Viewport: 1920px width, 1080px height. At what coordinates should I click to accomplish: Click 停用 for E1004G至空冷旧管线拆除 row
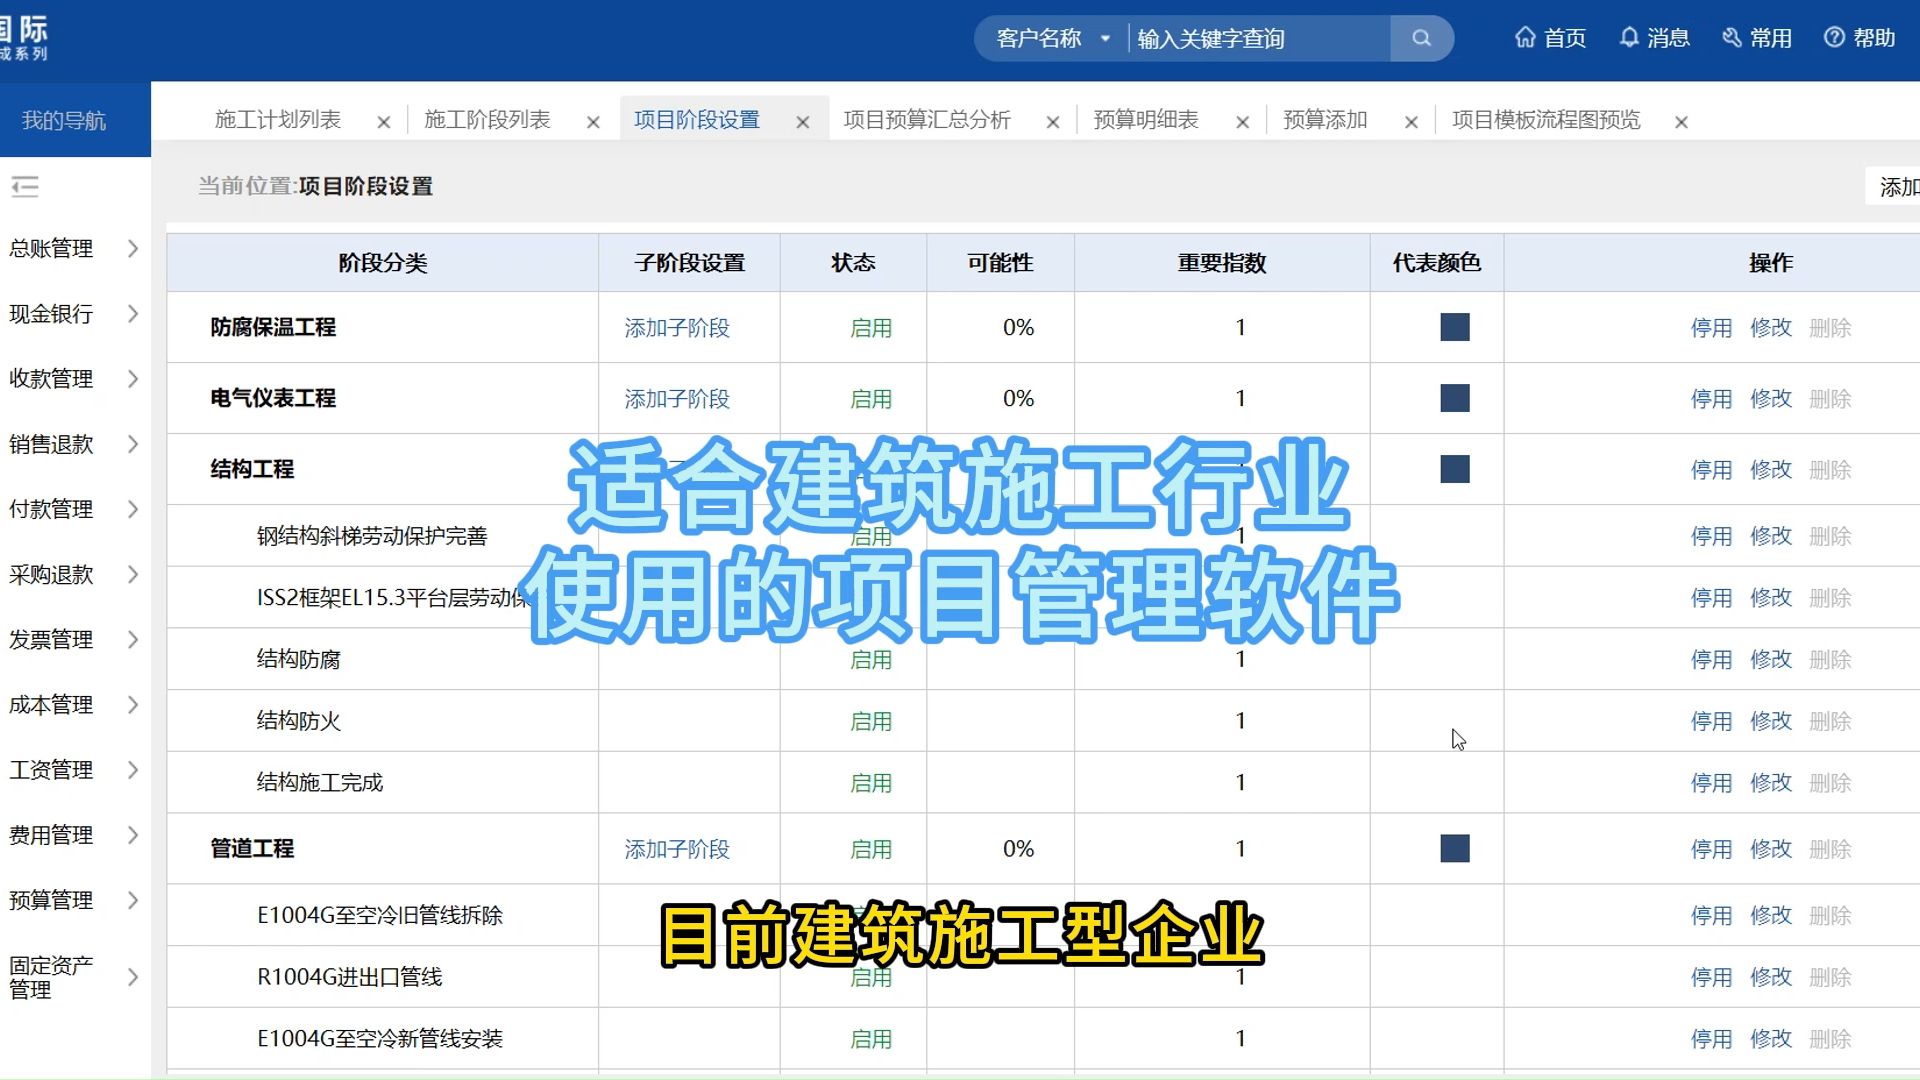click(x=1711, y=916)
